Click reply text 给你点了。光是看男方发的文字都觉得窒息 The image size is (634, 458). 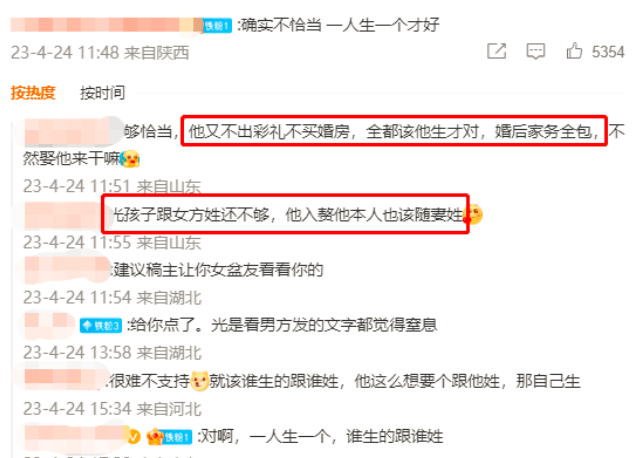[282, 325]
